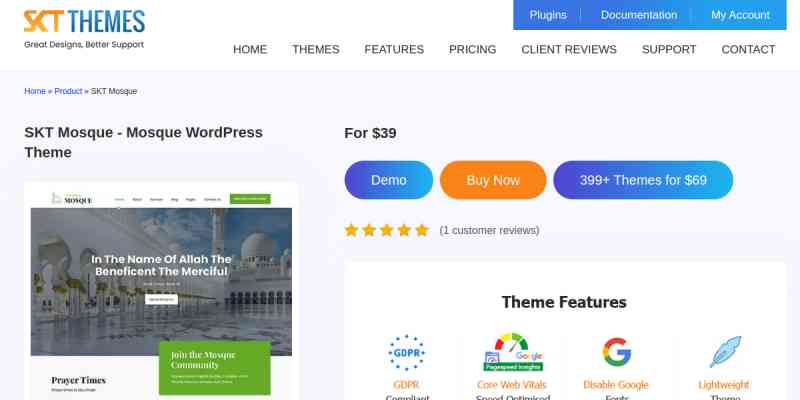Screen dimensions: 800x400
Task: Click the GDPR compliant badge icon
Action: tap(406, 352)
